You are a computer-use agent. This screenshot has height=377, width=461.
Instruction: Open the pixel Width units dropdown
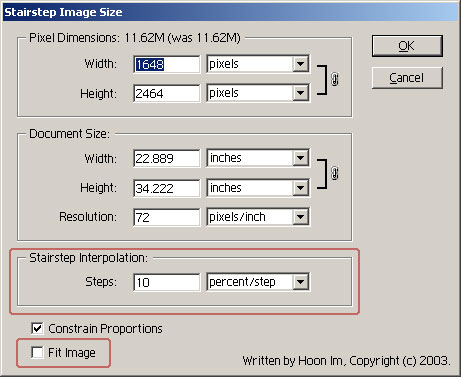click(258, 64)
